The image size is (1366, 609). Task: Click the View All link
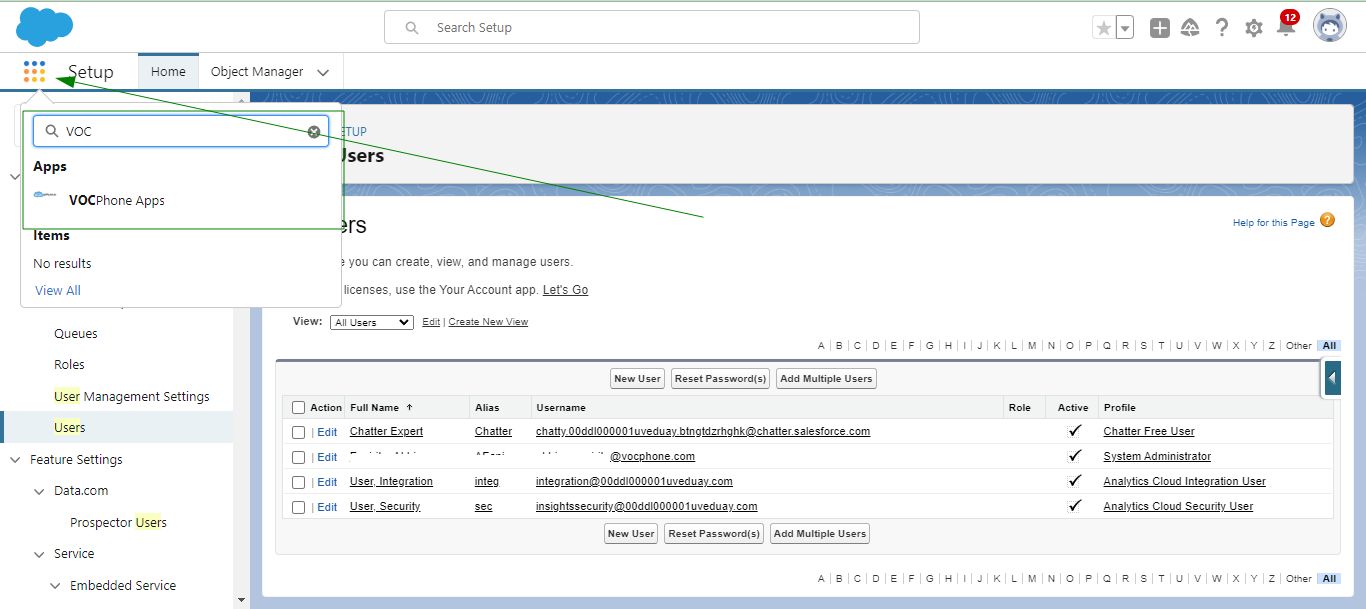[x=58, y=291]
